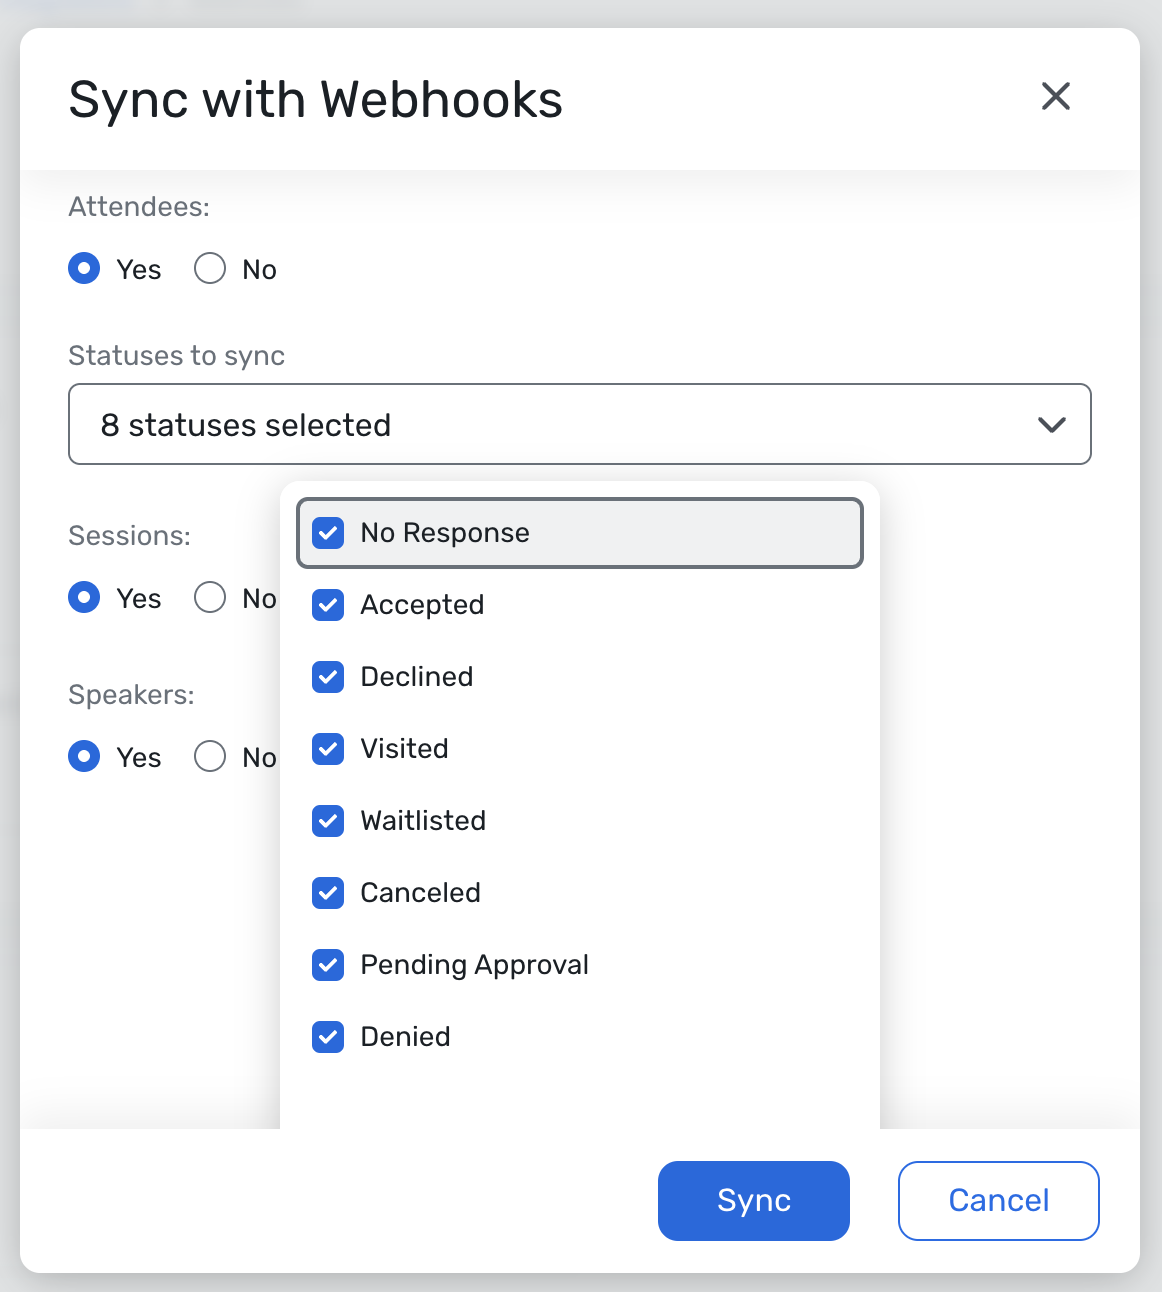Collapse the Statuses to sync dropdown arrow
Image resolution: width=1162 pixels, height=1292 pixels.
point(1052,425)
